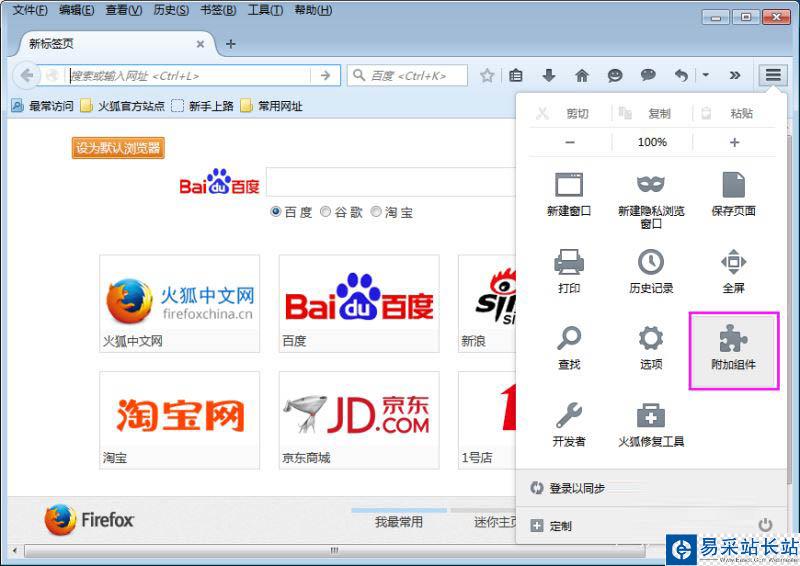This screenshot has width=800, height=566.
Task: Reset zoom via 100% label
Action: 652,142
